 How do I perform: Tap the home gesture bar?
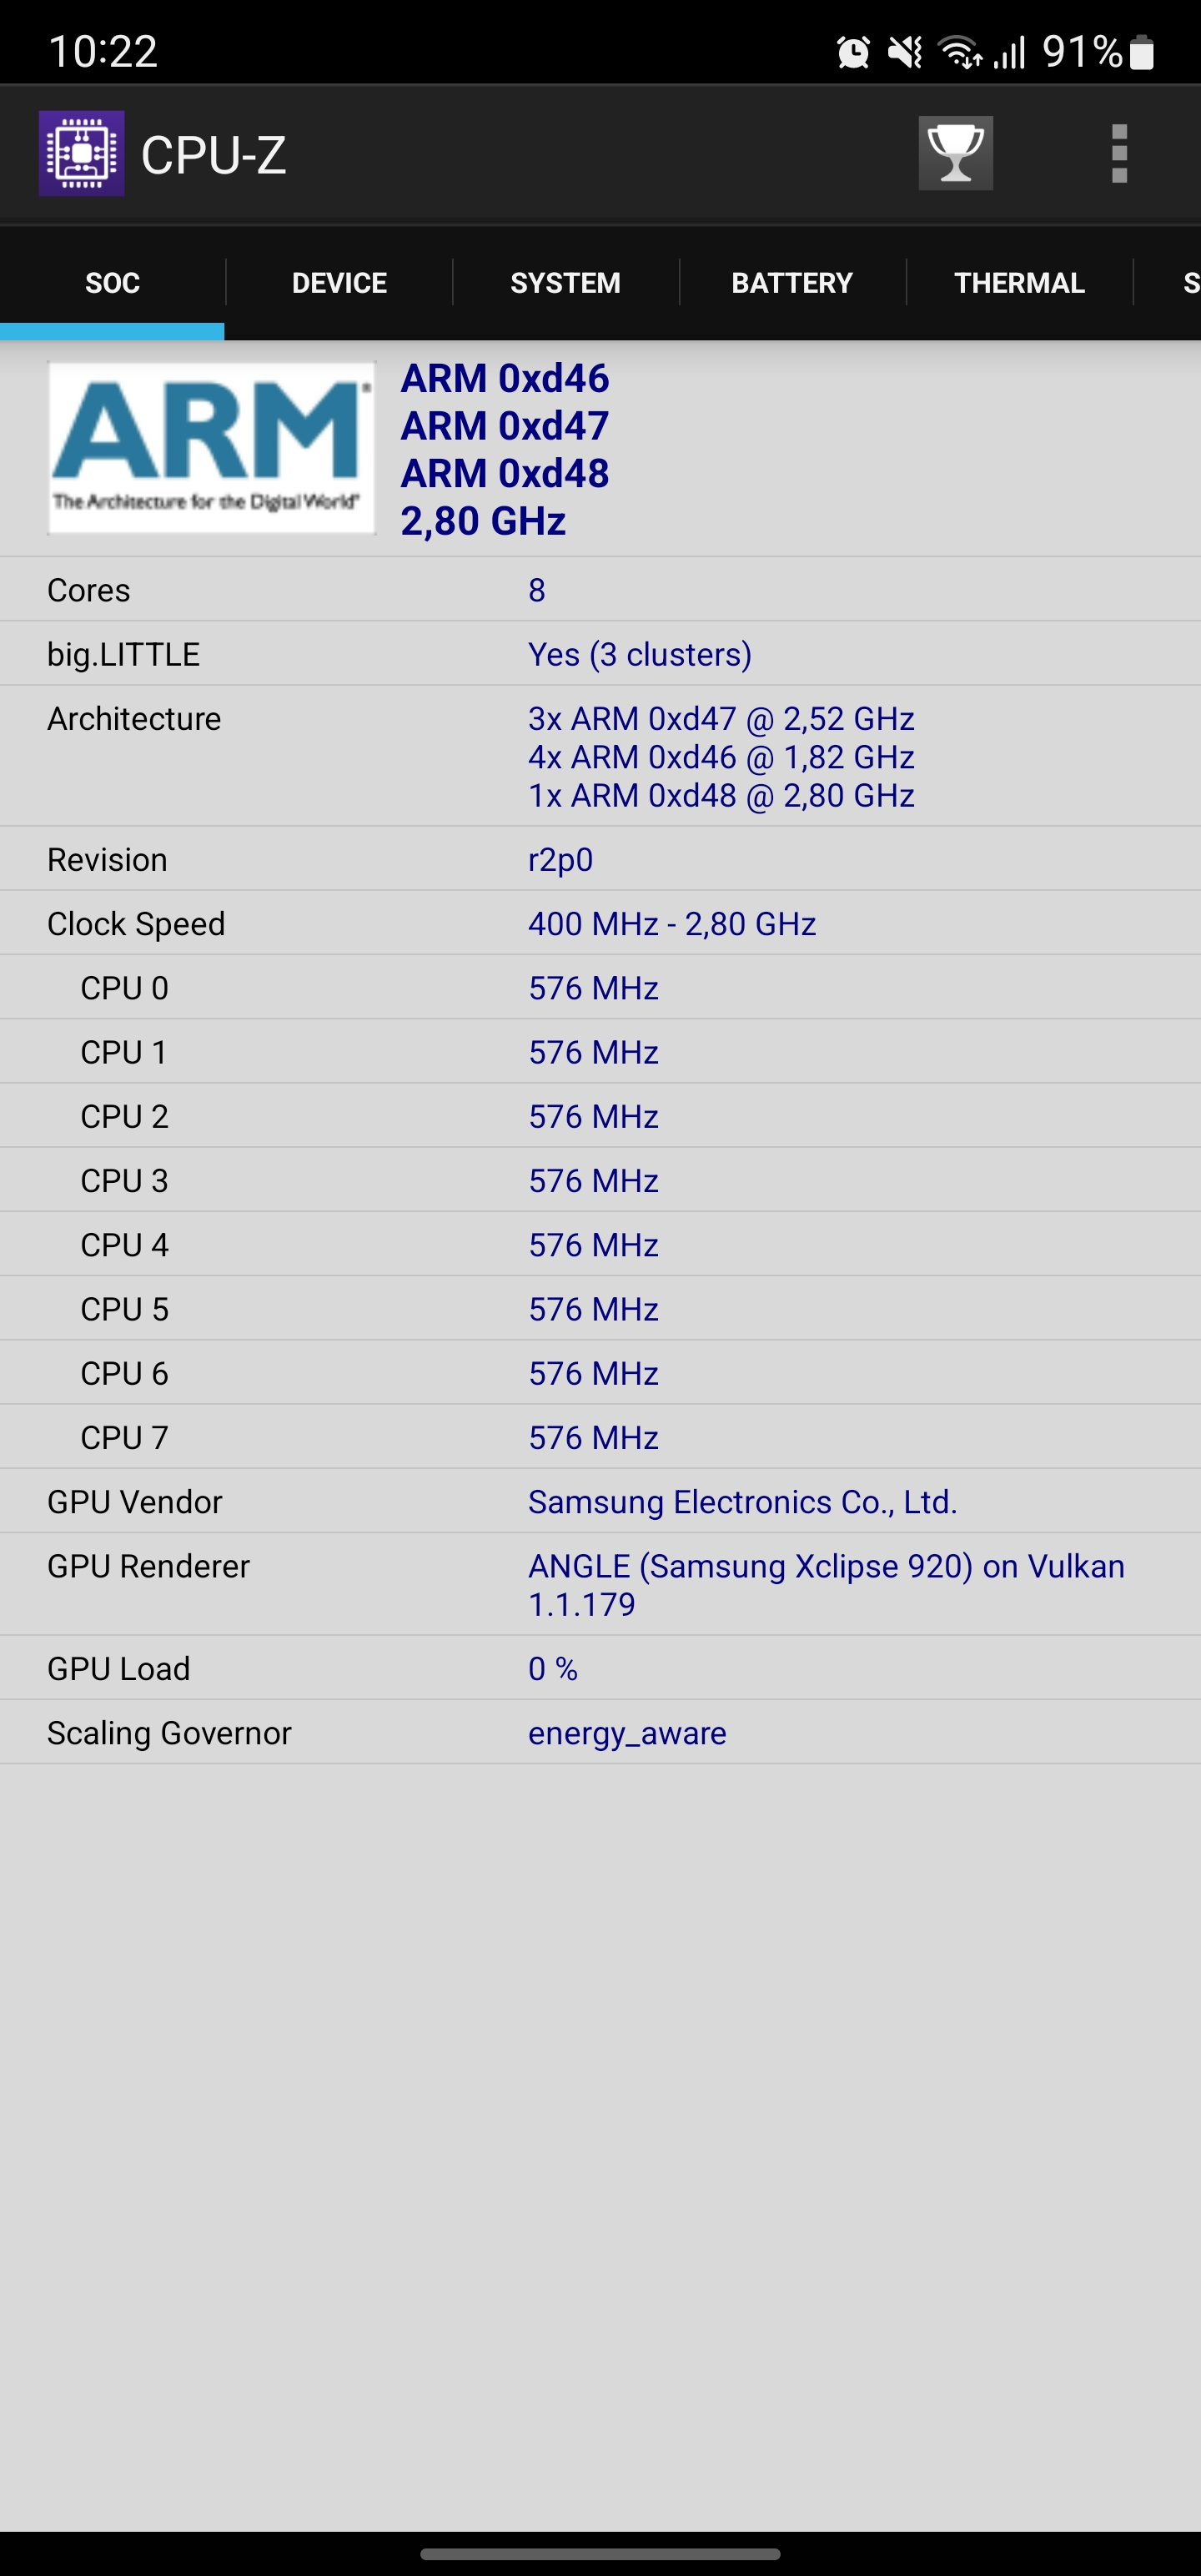pyautogui.click(x=600, y=2553)
